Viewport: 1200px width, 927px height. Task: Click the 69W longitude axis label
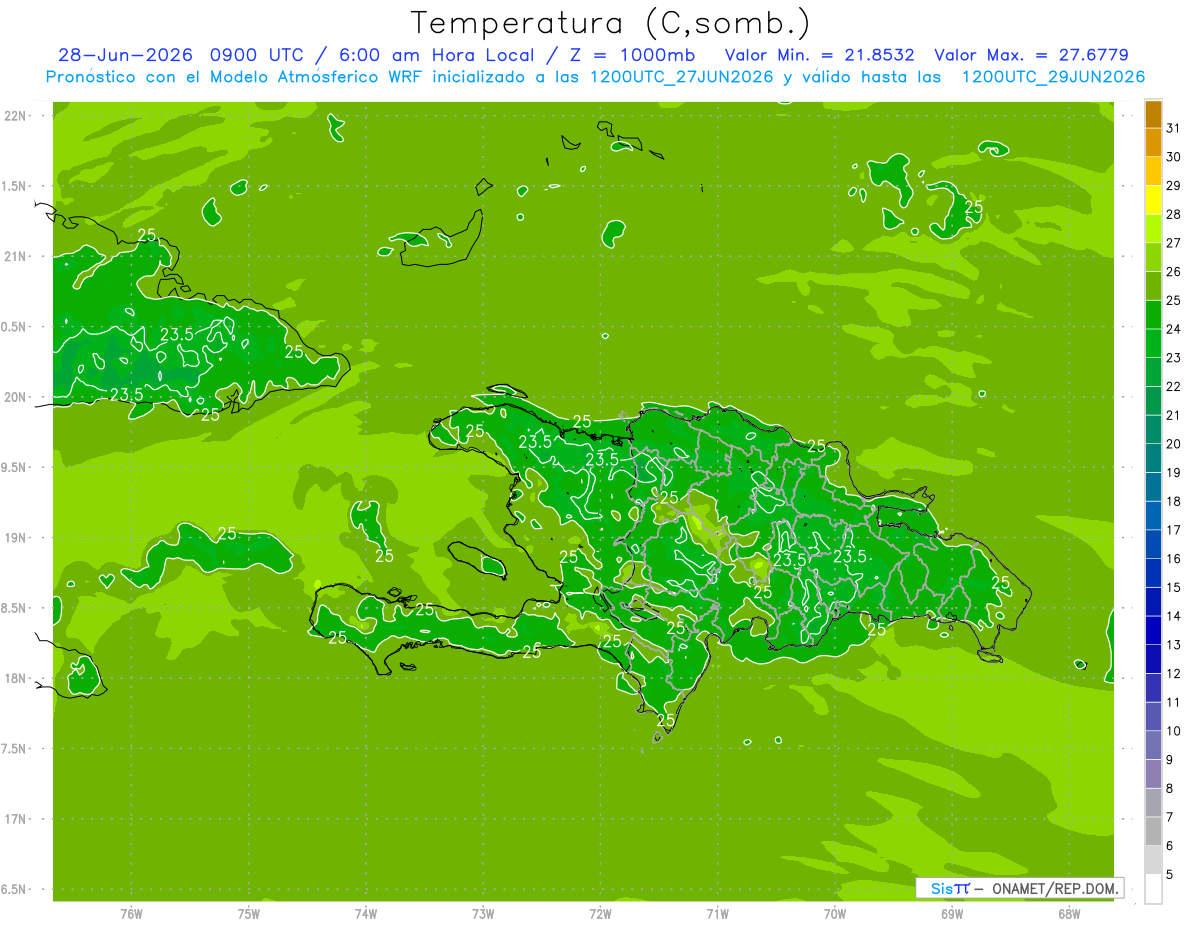(951, 913)
